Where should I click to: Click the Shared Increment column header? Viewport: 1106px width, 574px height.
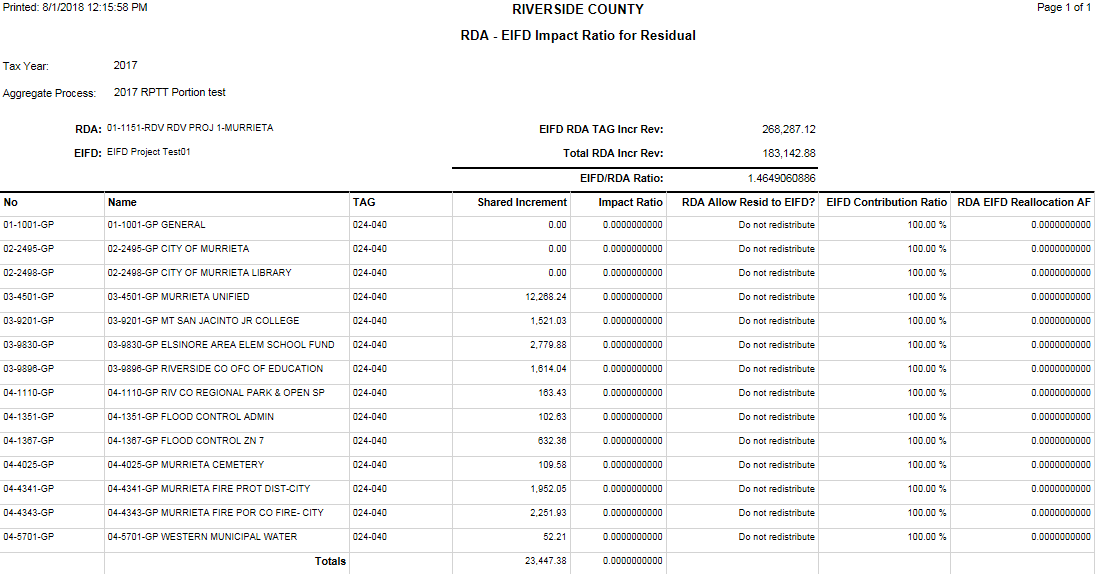click(522, 202)
